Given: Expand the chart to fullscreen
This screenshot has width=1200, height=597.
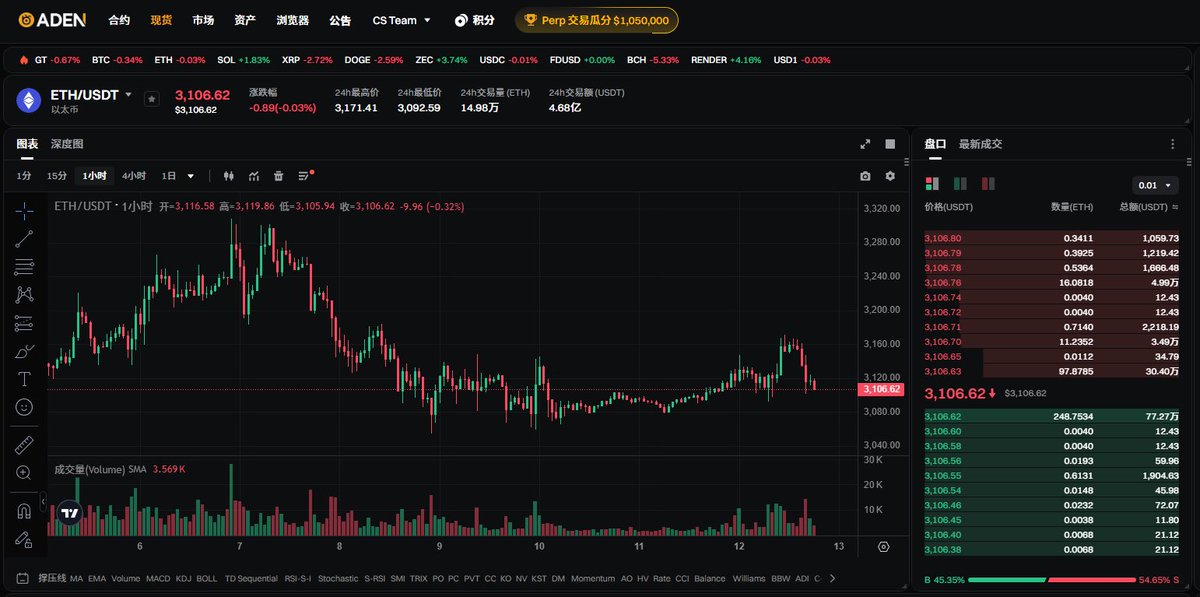Looking at the screenshot, I should coord(865,144).
